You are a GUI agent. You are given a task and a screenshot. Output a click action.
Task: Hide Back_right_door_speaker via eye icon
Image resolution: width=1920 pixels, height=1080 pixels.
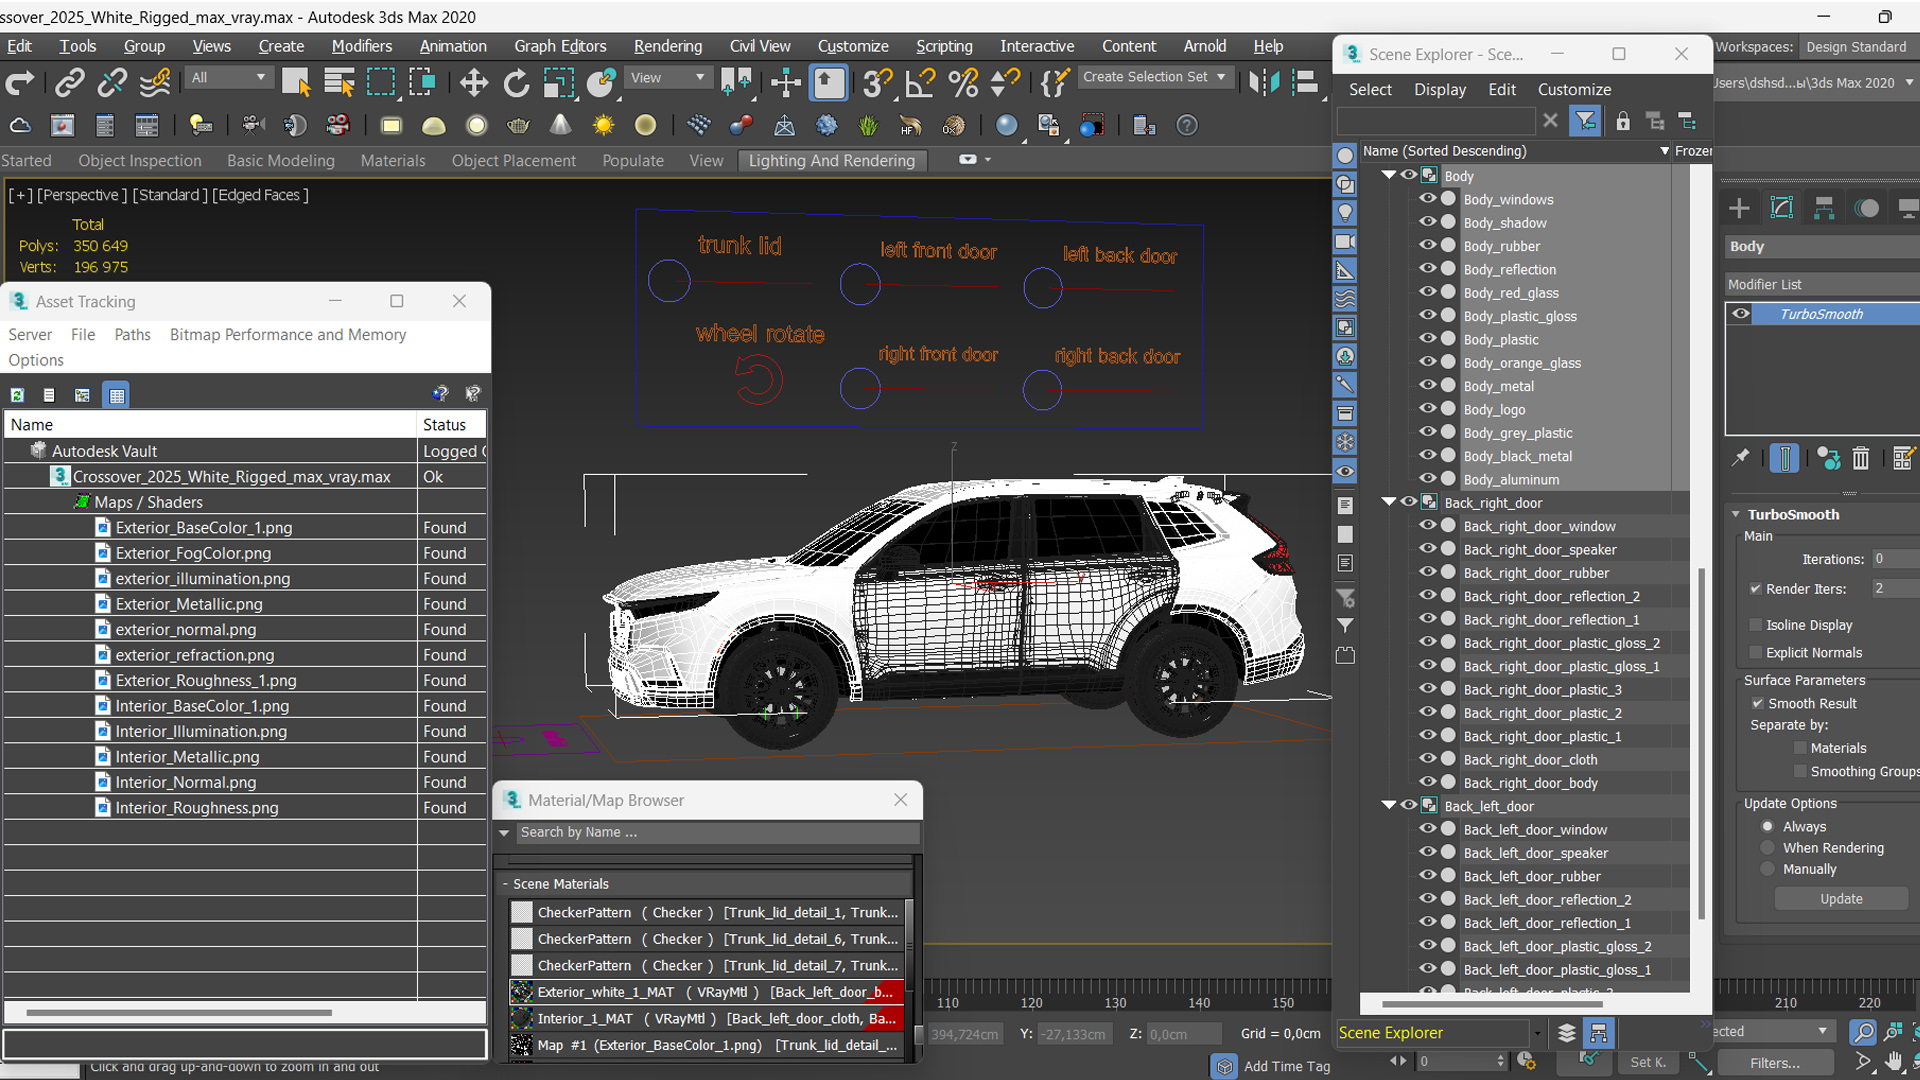(x=1427, y=548)
